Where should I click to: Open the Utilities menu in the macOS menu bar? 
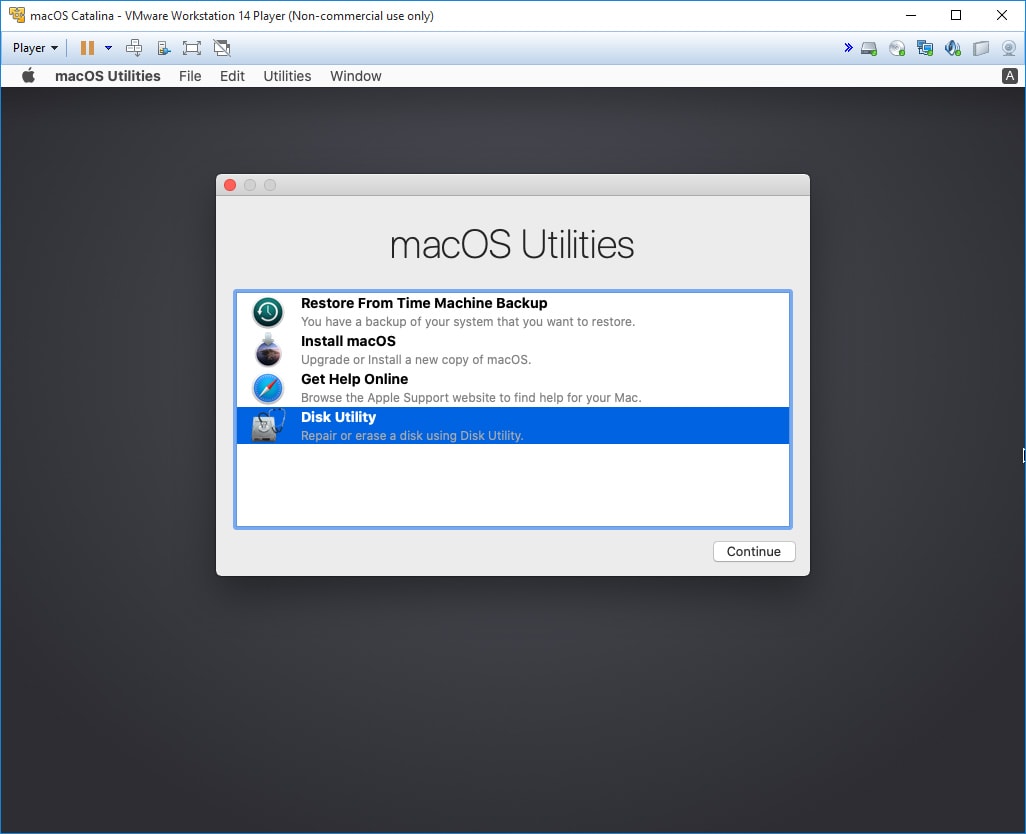click(287, 76)
